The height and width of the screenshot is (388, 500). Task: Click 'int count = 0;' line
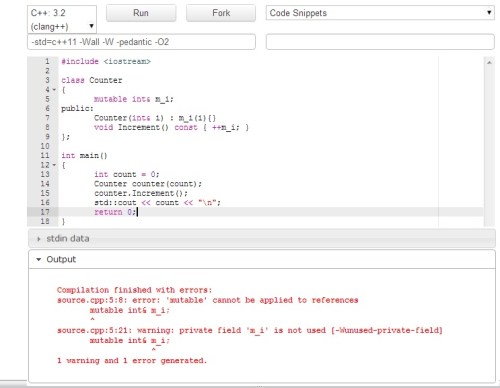[x=127, y=174]
